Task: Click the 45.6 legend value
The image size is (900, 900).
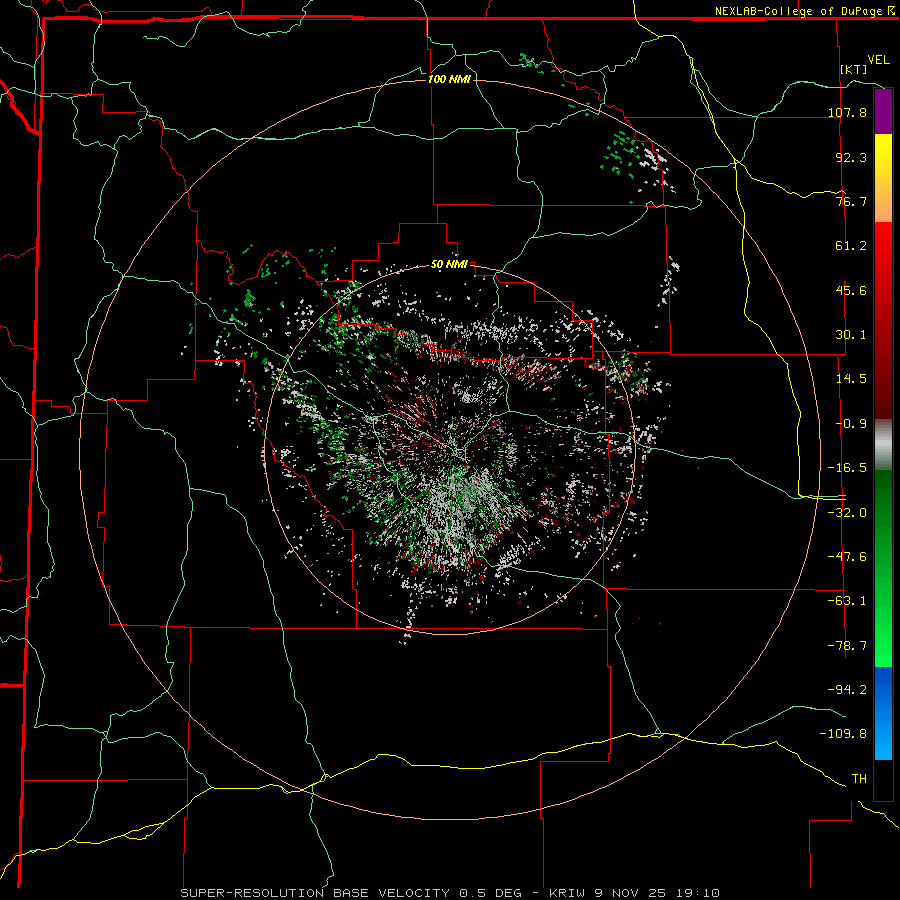Action: pyautogui.click(x=851, y=290)
